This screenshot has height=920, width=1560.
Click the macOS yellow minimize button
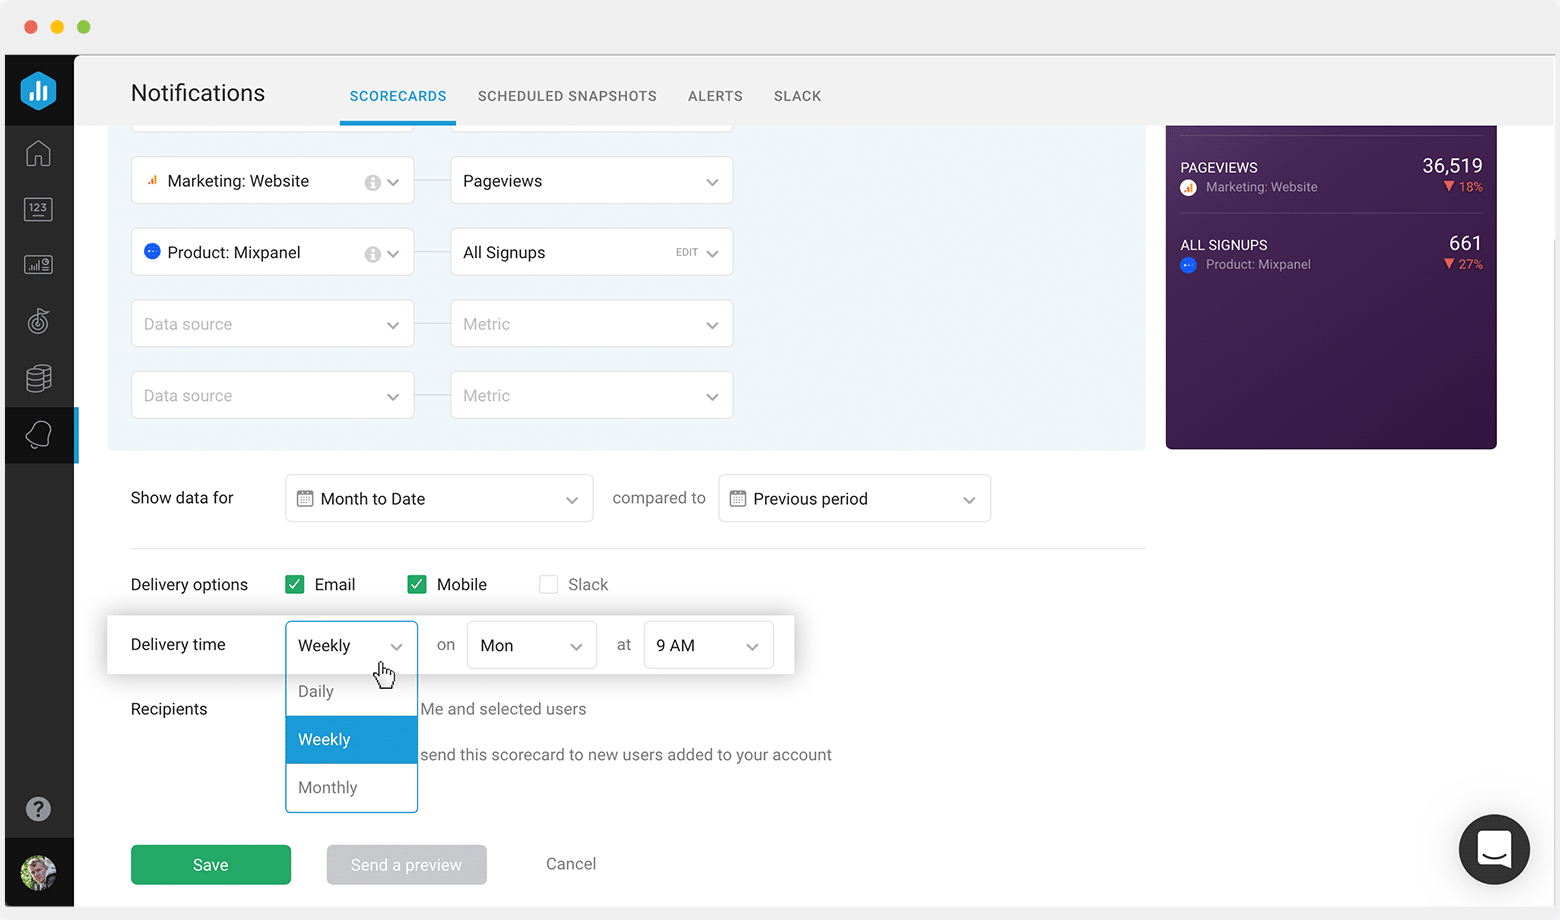(57, 27)
